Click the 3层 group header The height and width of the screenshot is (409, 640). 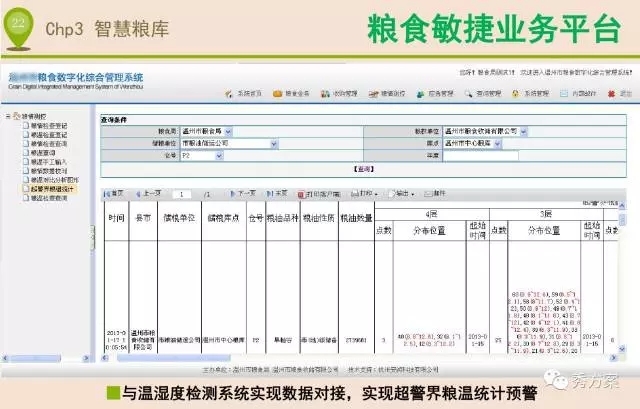pyautogui.click(x=546, y=214)
